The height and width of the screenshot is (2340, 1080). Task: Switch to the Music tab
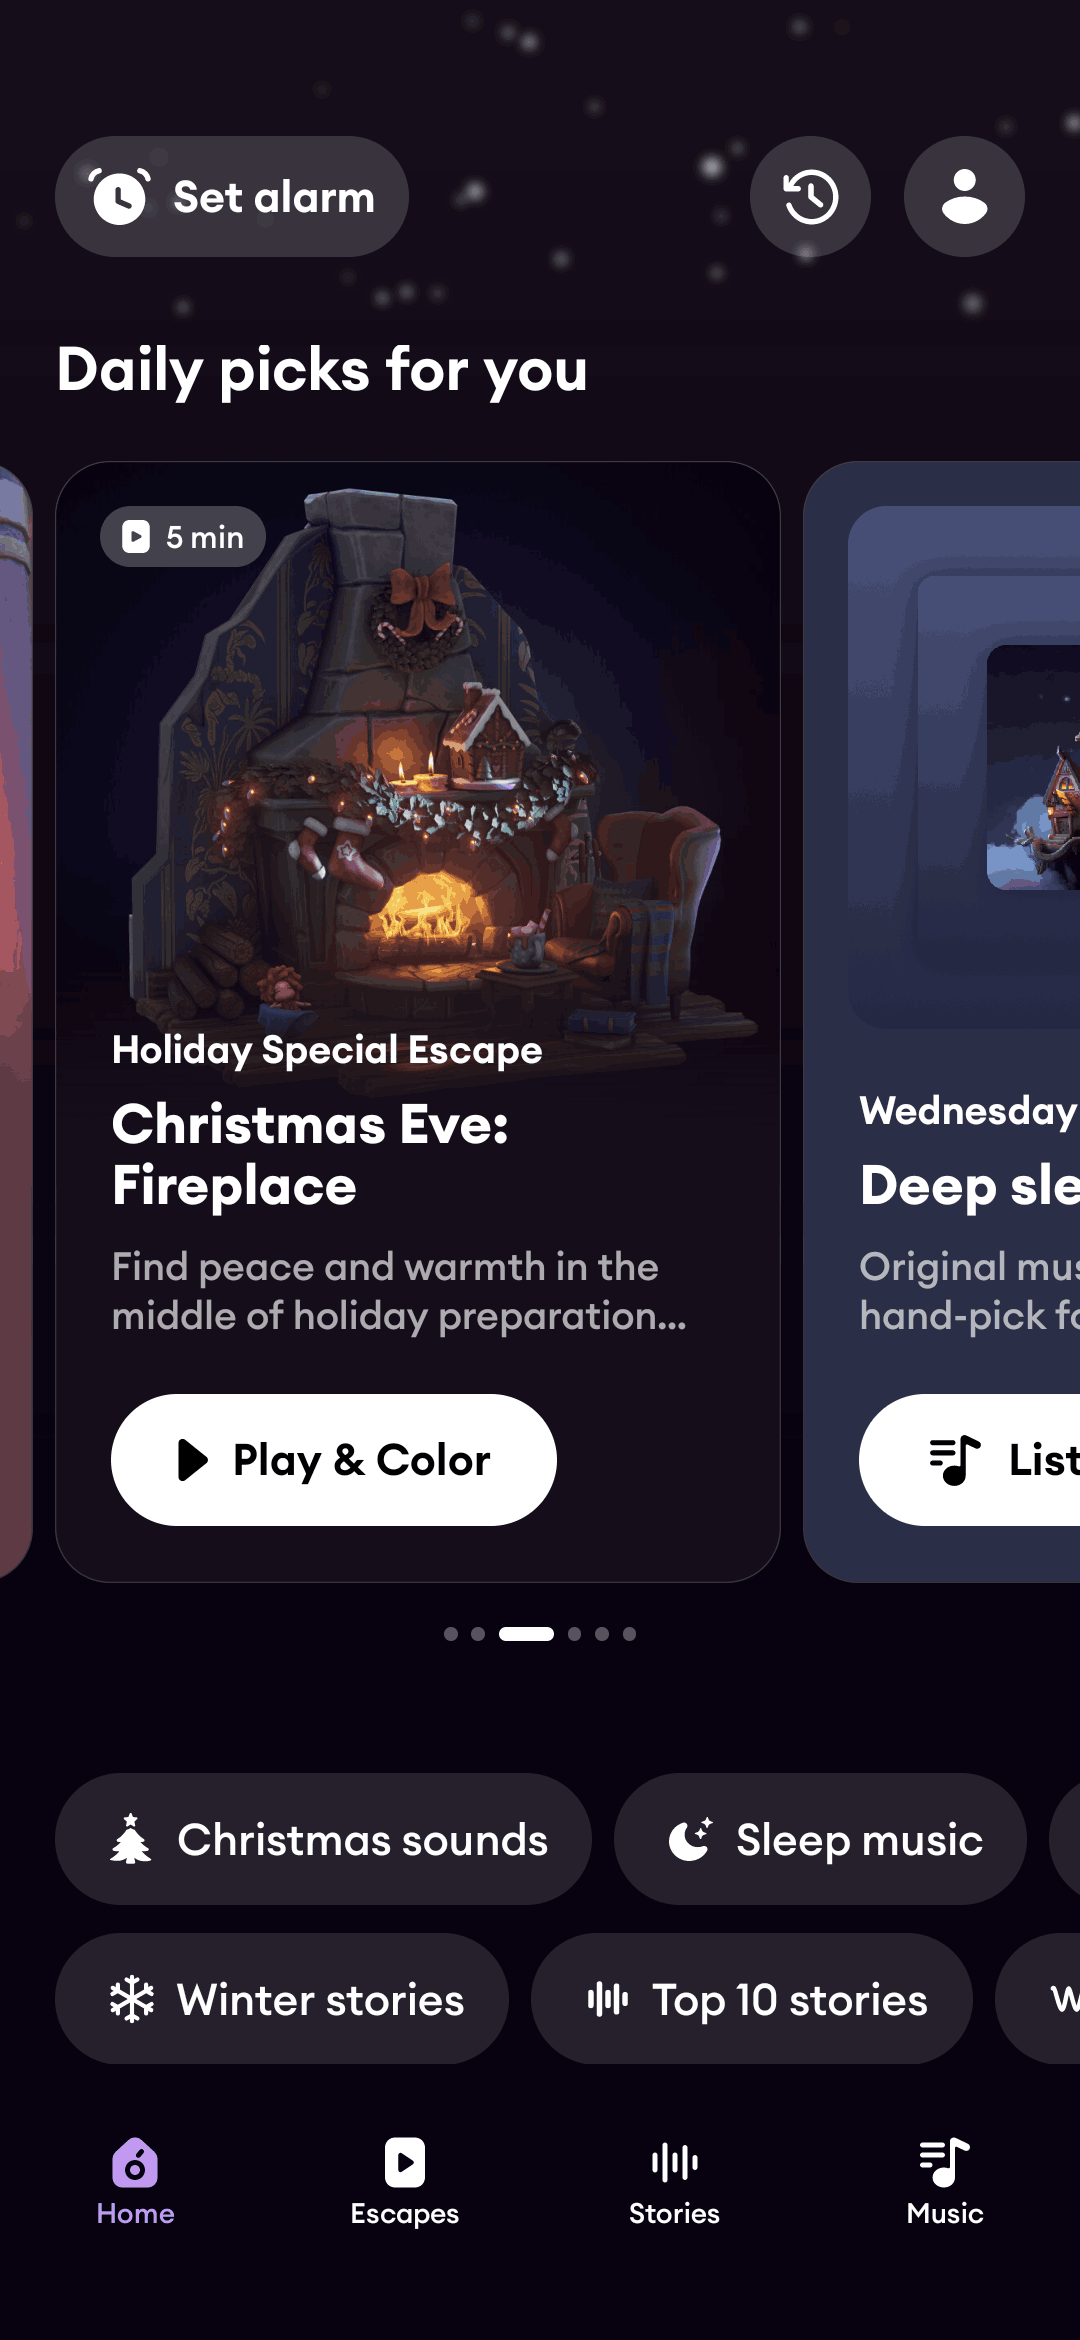945,2182
